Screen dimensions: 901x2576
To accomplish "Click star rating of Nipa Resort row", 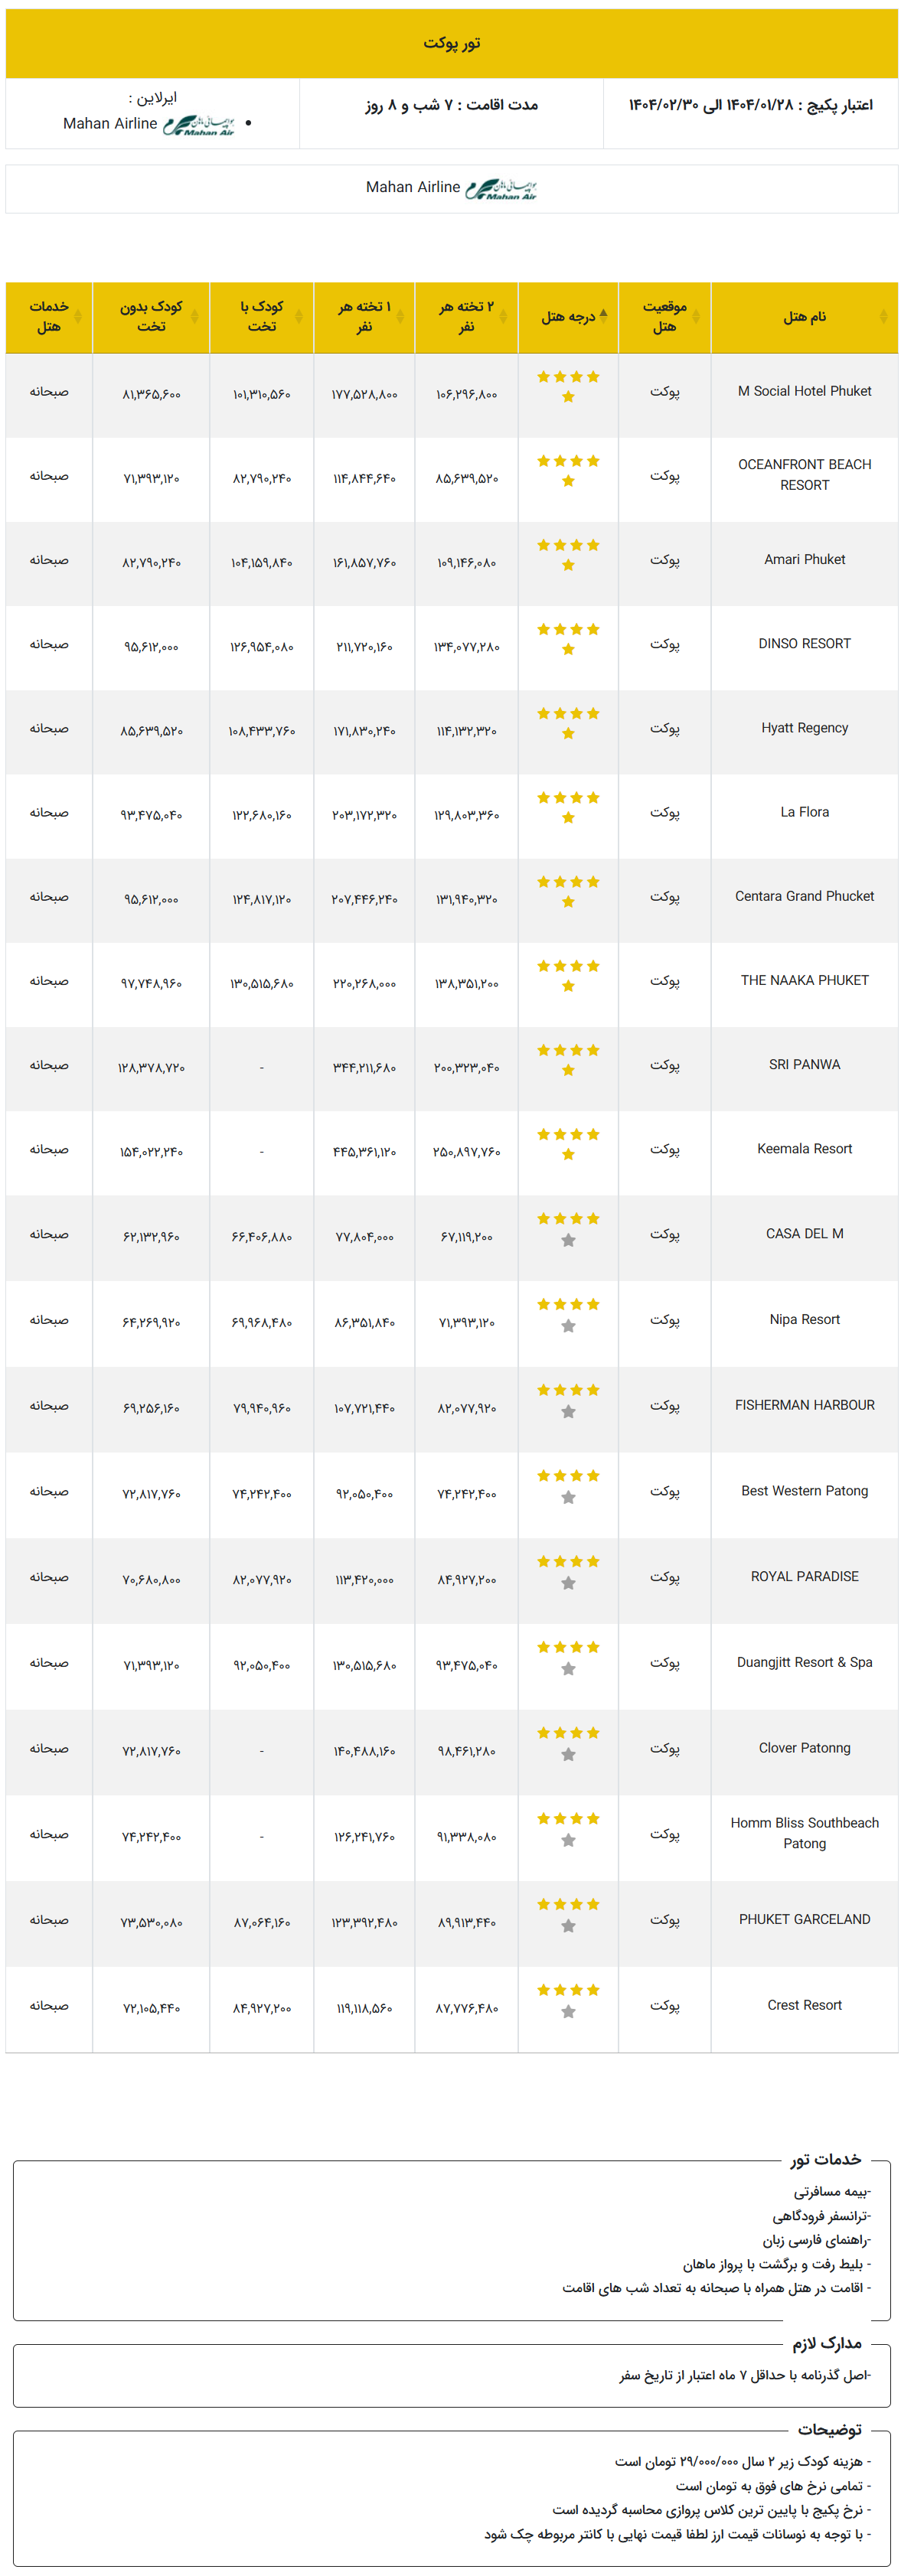I will coord(568,1315).
